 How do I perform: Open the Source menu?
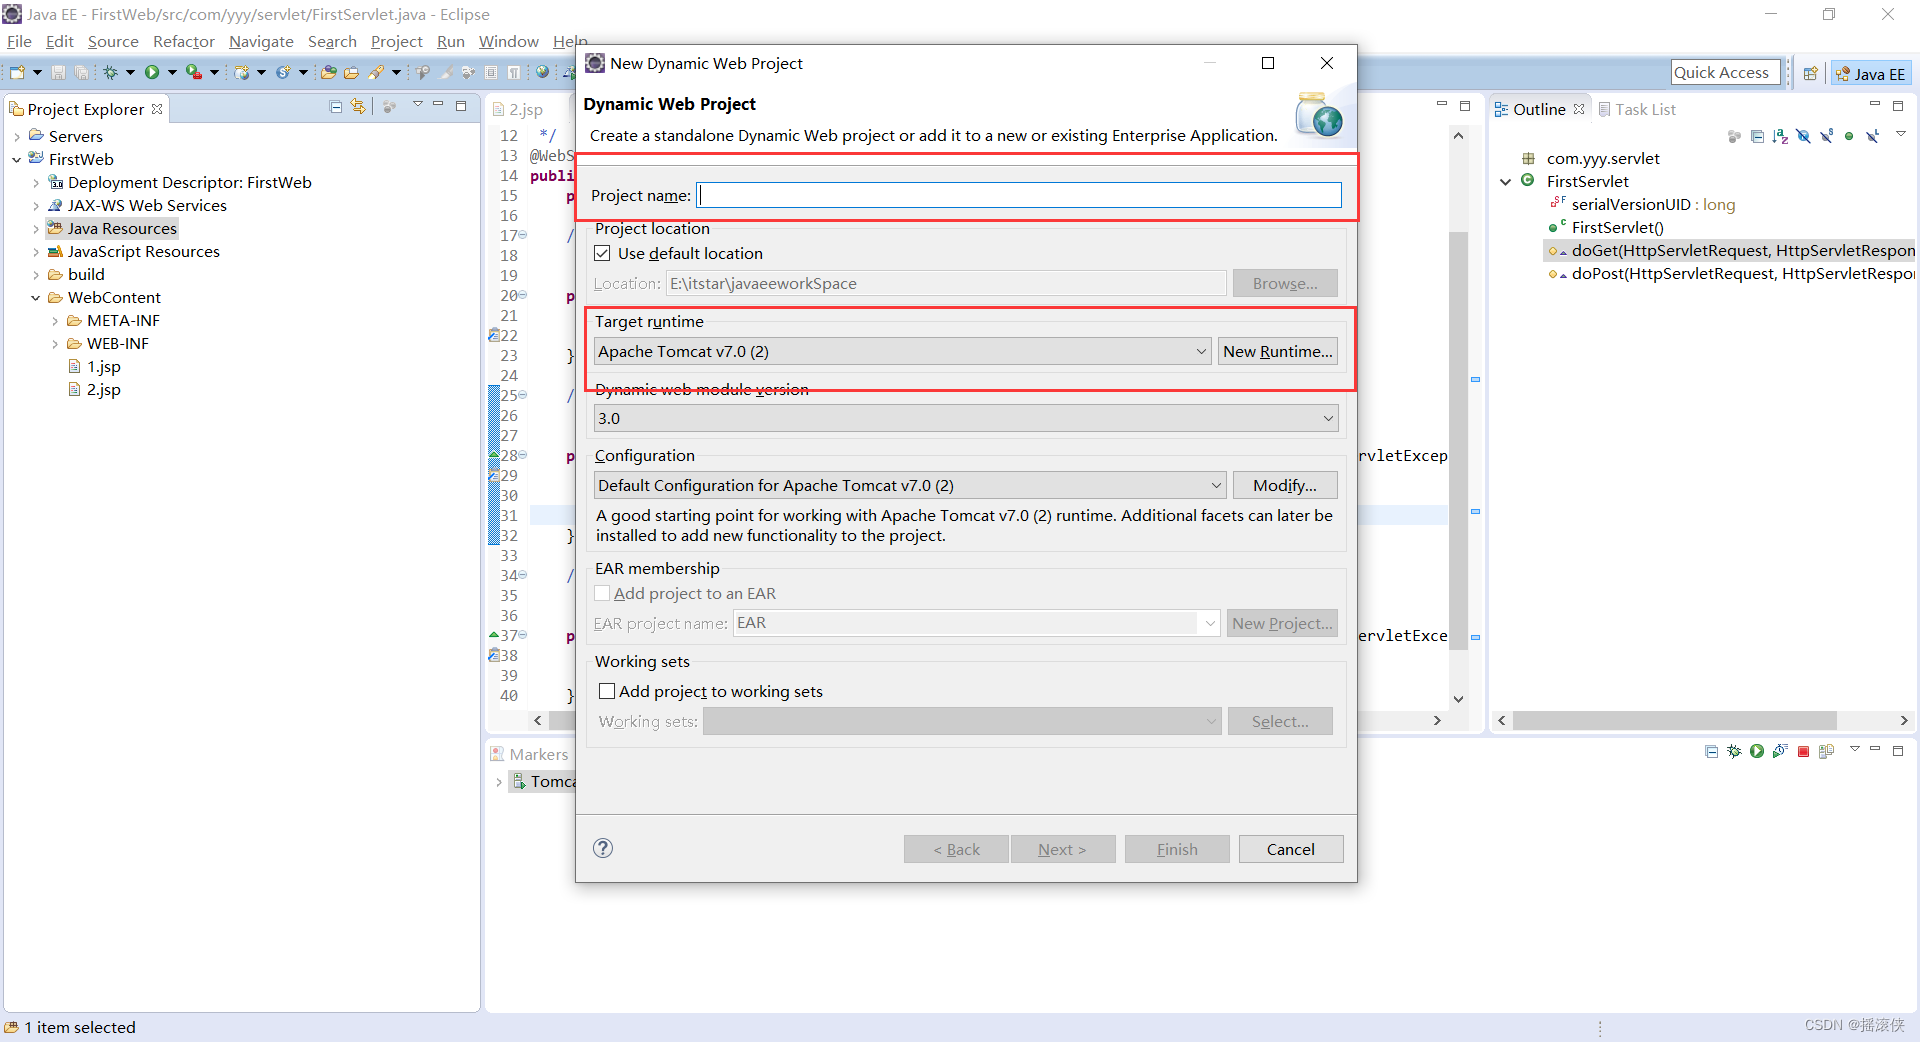click(113, 41)
